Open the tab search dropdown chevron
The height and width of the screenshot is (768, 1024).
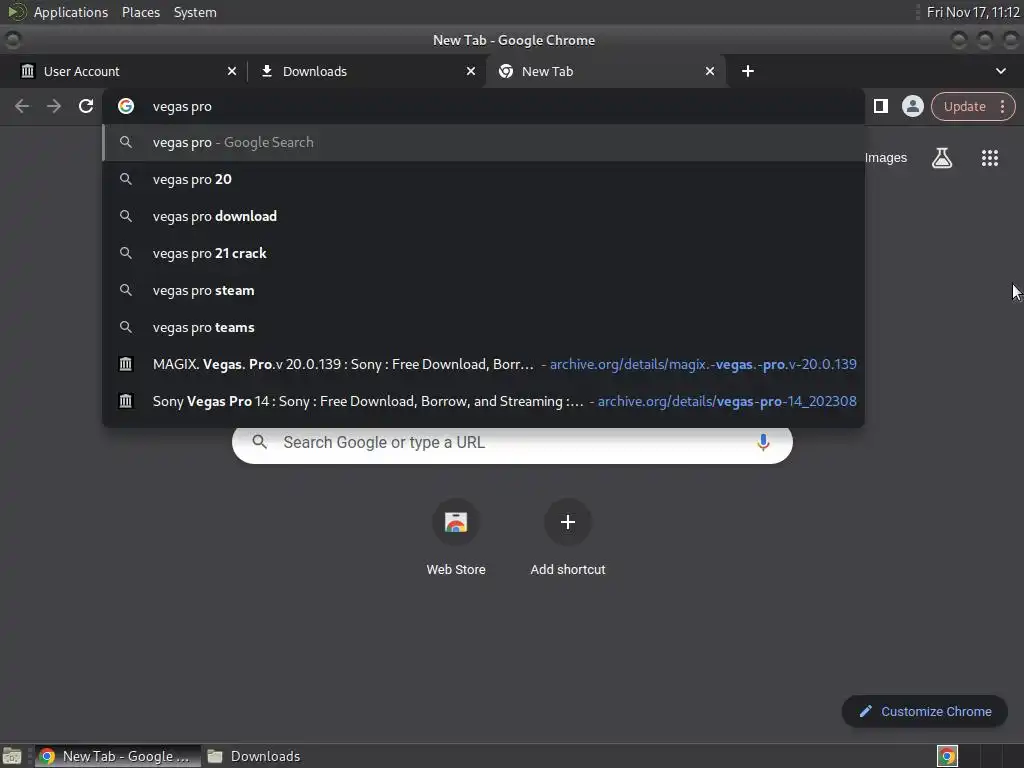(x=1000, y=71)
